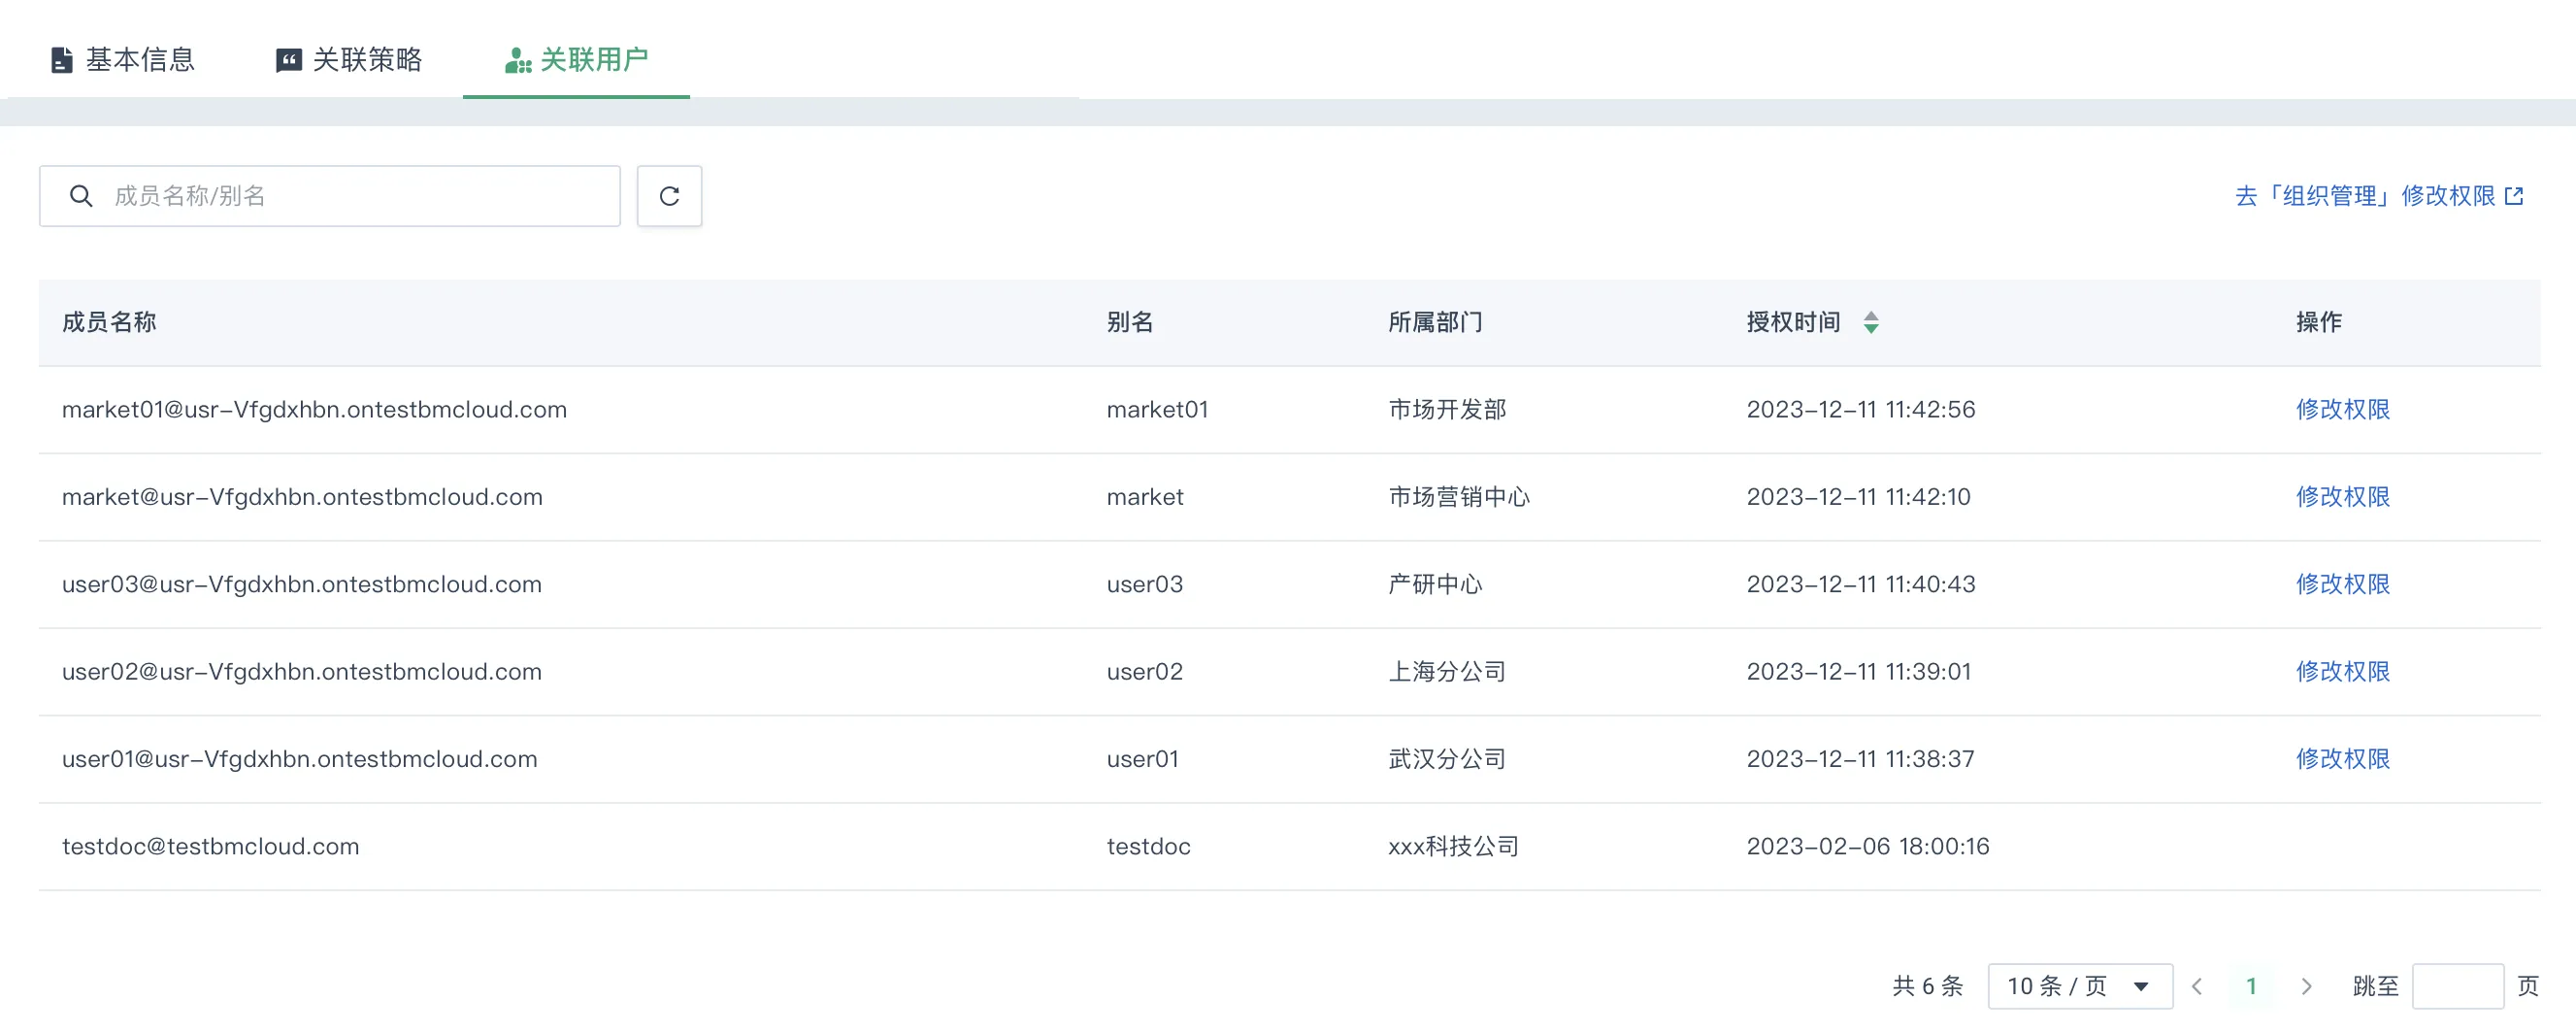
Task: Open the 10 条/页 page size dropdown
Action: [2079, 986]
